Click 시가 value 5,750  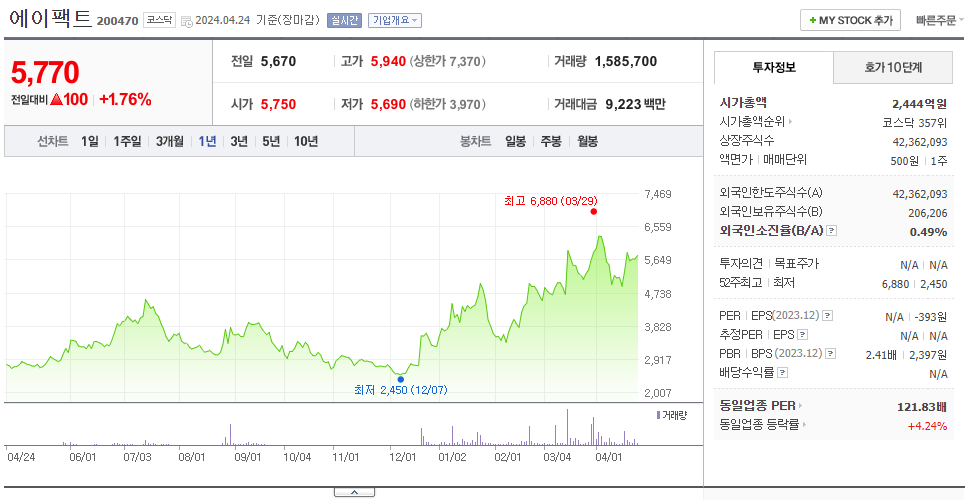278,104
